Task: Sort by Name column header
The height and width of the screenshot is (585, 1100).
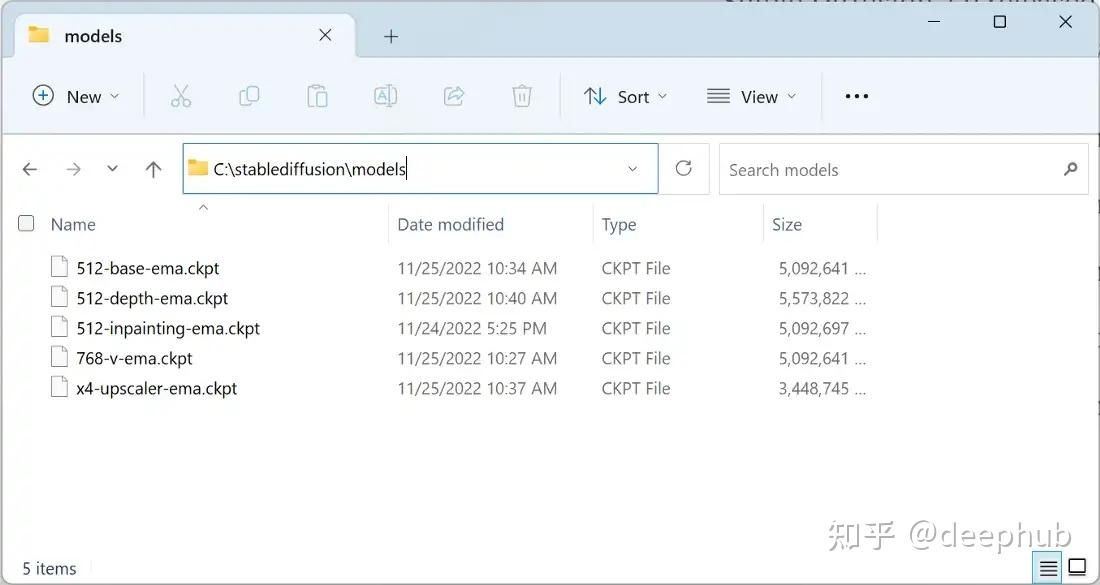Action: [73, 224]
